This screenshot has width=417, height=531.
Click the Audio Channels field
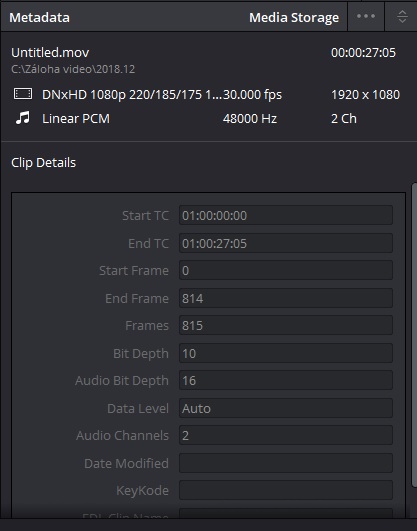(x=286, y=435)
